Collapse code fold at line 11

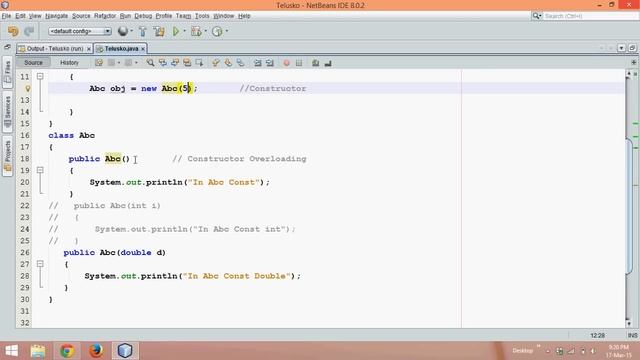click(40, 76)
